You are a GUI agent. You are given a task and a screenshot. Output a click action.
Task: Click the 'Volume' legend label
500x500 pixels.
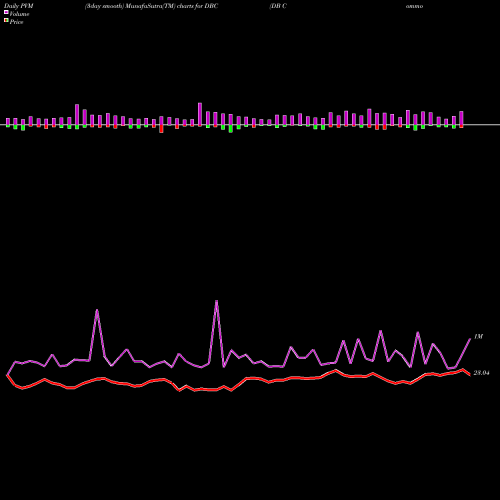(19, 14)
